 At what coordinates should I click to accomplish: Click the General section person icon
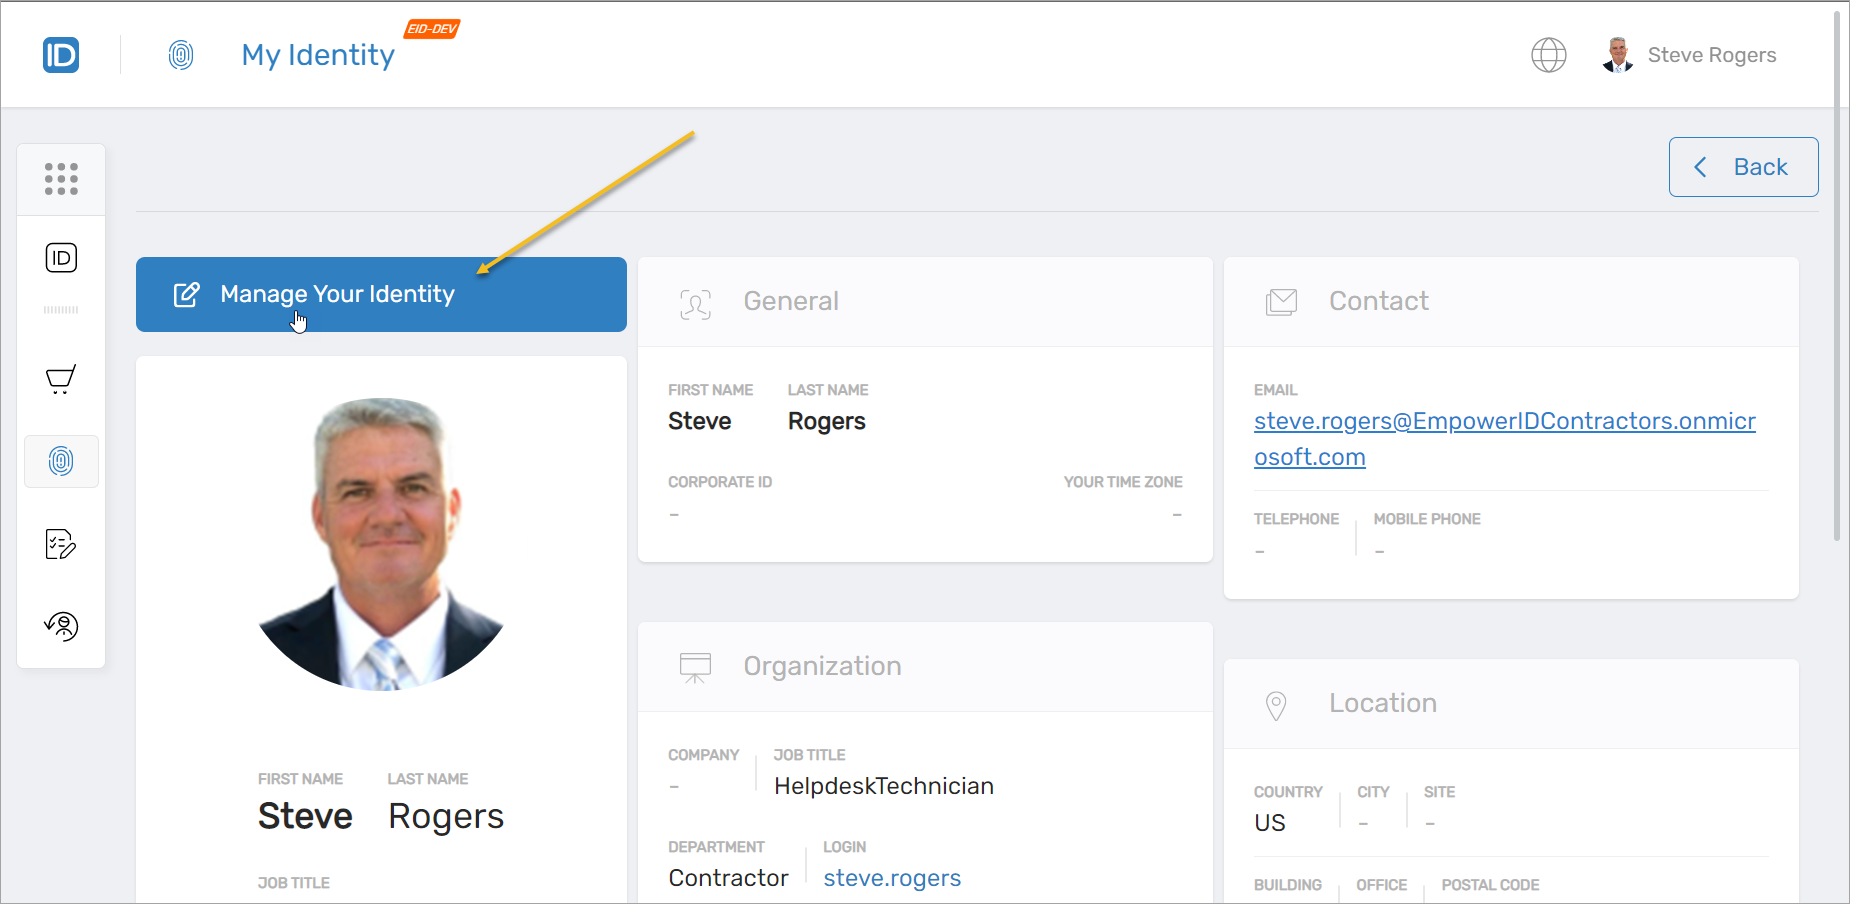pos(696,304)
